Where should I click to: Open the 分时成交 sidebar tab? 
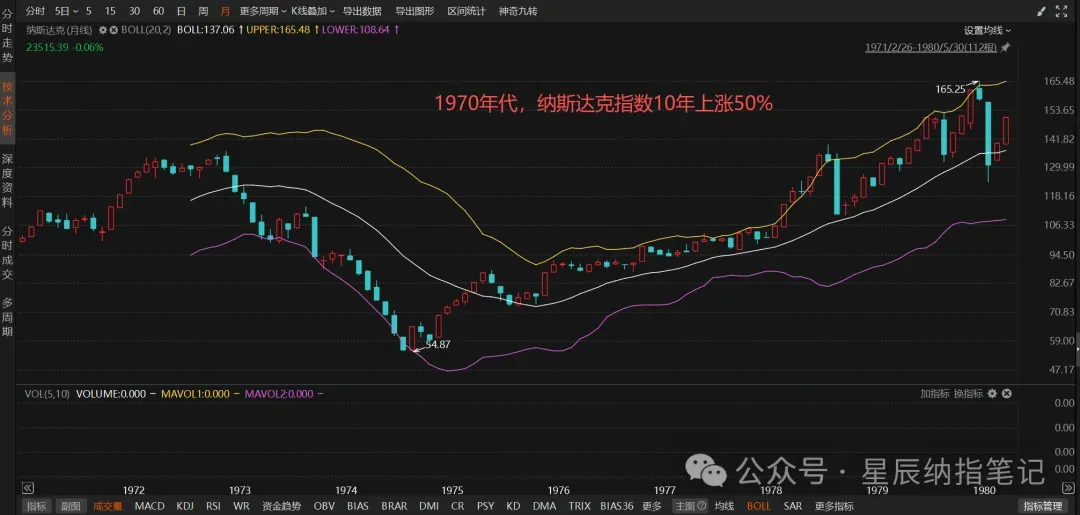point(7,253)
